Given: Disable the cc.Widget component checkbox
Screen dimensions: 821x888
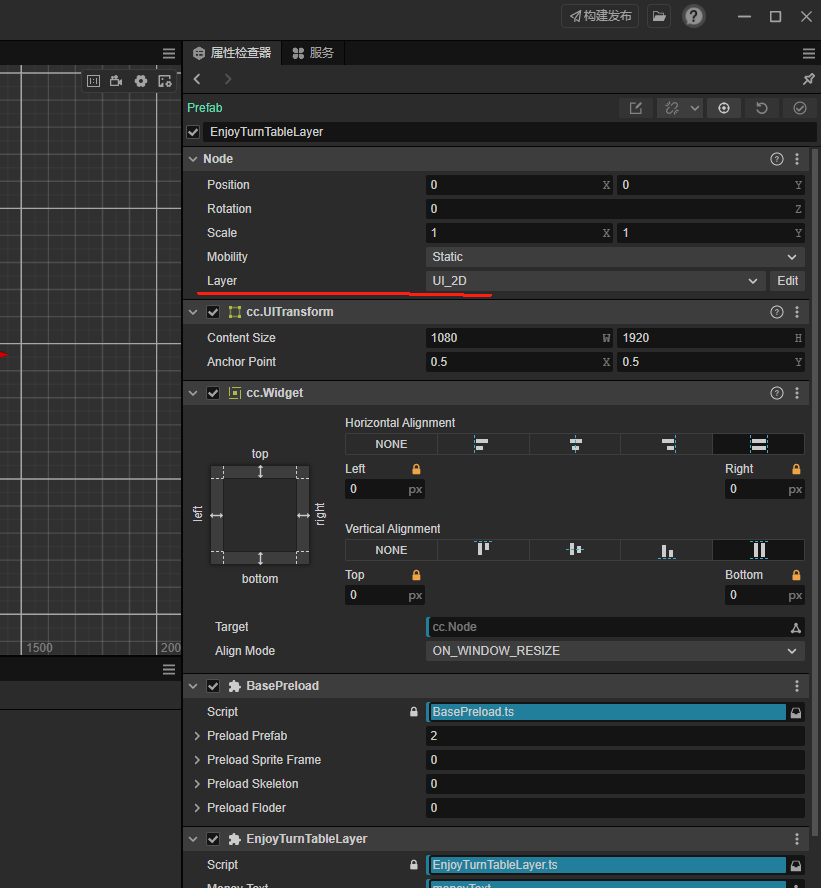Looking at the screenshot, I should pyautogui.click(x=213, y=393).
